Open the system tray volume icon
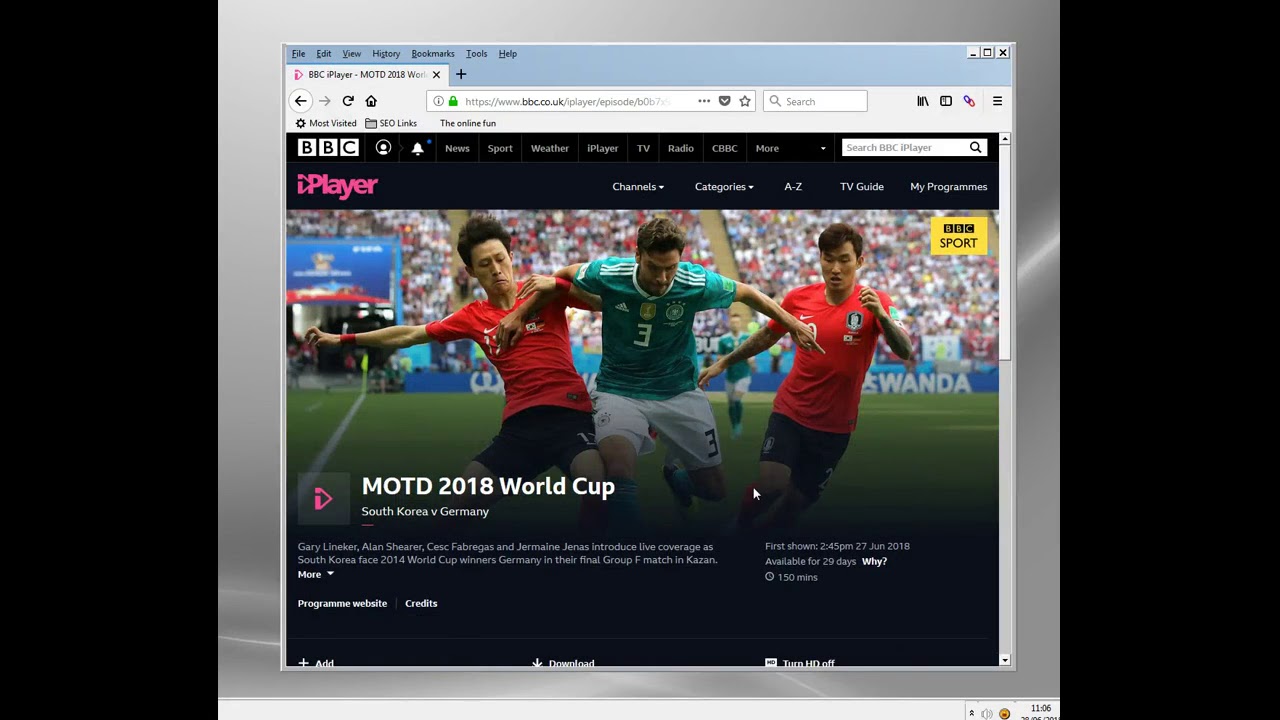1280x720 pixels. [987, 713]
